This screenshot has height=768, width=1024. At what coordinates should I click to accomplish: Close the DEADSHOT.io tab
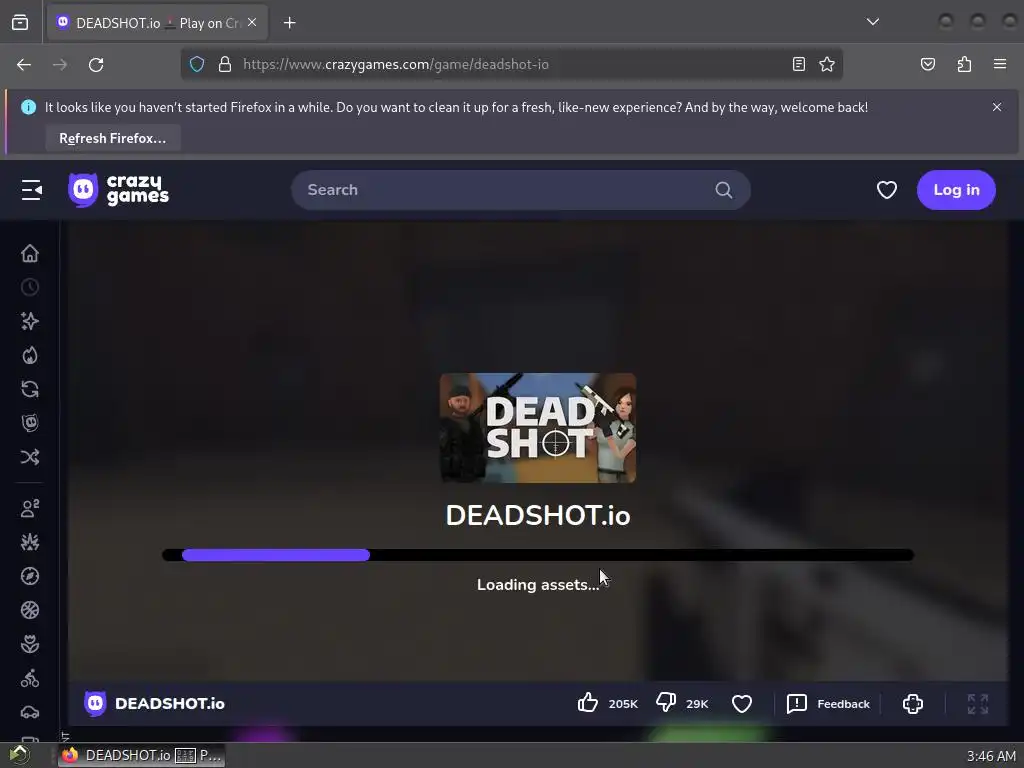point(252,22)
